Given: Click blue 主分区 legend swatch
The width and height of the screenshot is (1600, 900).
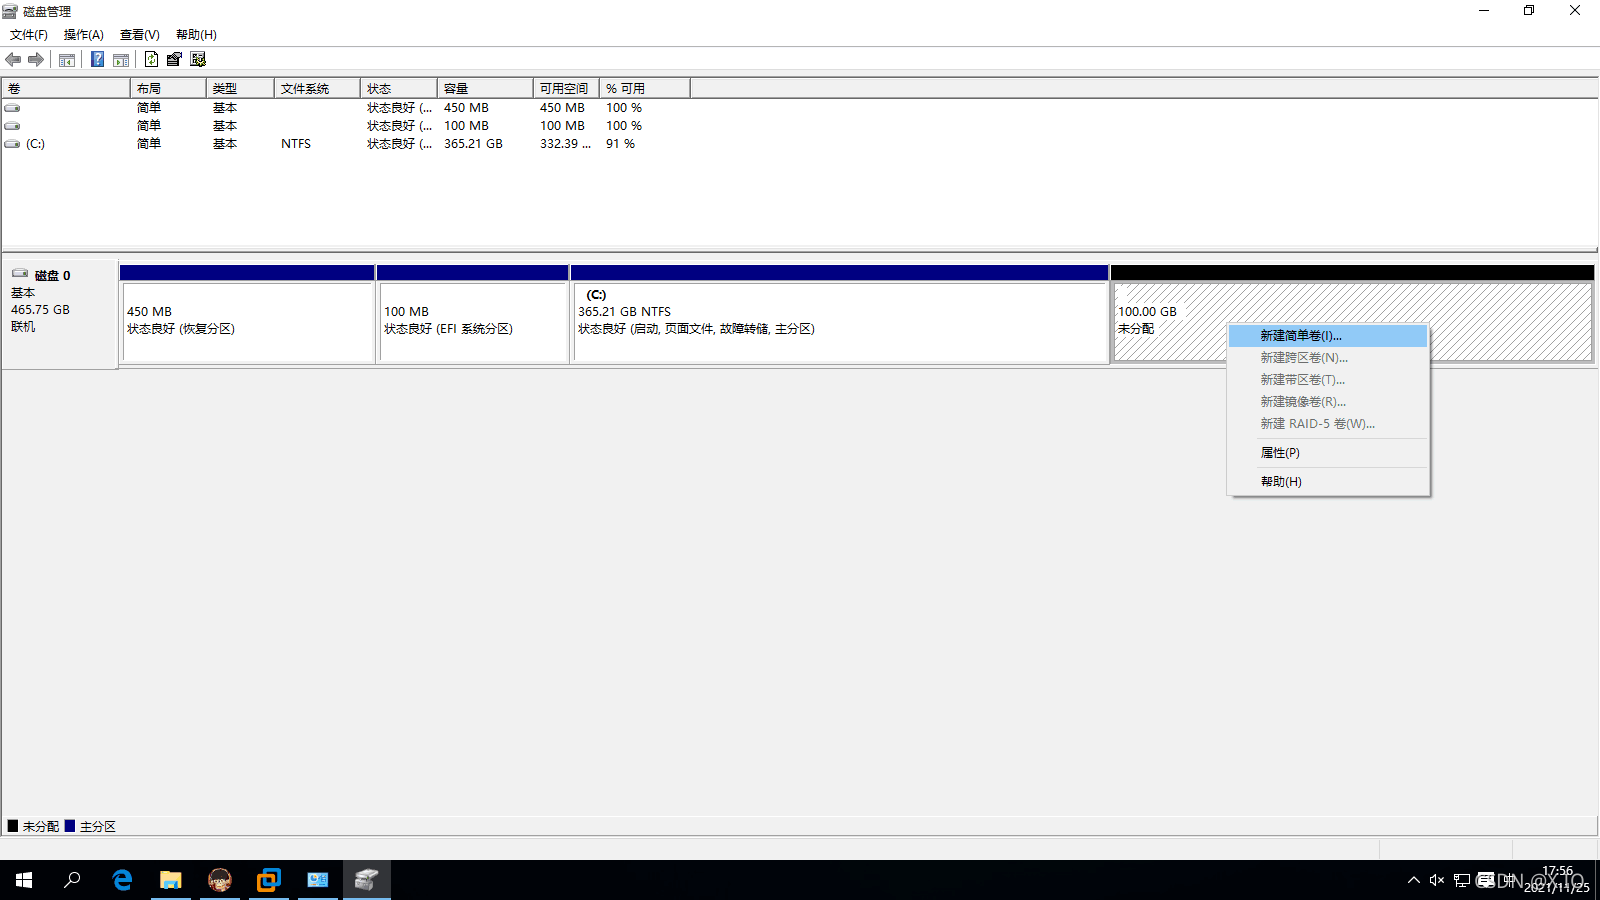Looking at the screenshot, I should pyautogui.click(x=70, y=826).
